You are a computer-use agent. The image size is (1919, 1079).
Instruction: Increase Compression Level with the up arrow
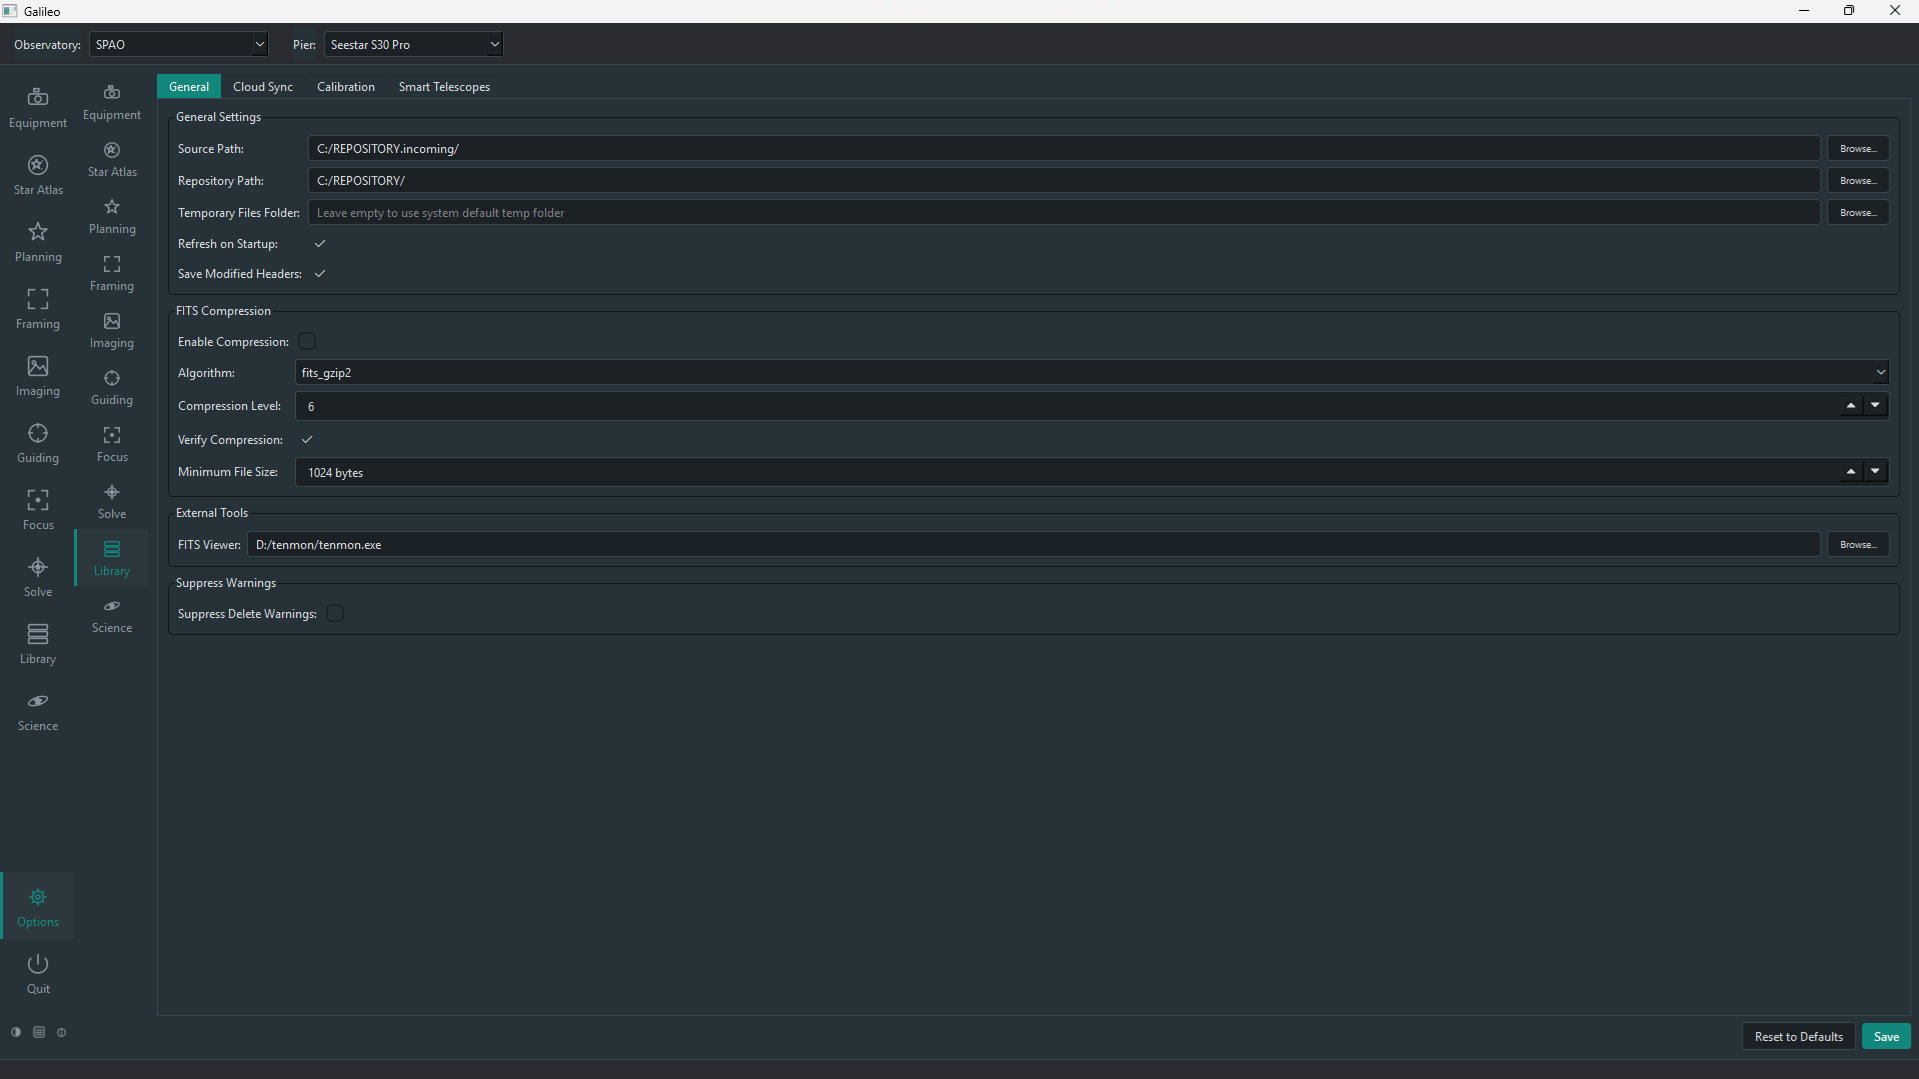pyautogui.click(x=1851, y=405)
